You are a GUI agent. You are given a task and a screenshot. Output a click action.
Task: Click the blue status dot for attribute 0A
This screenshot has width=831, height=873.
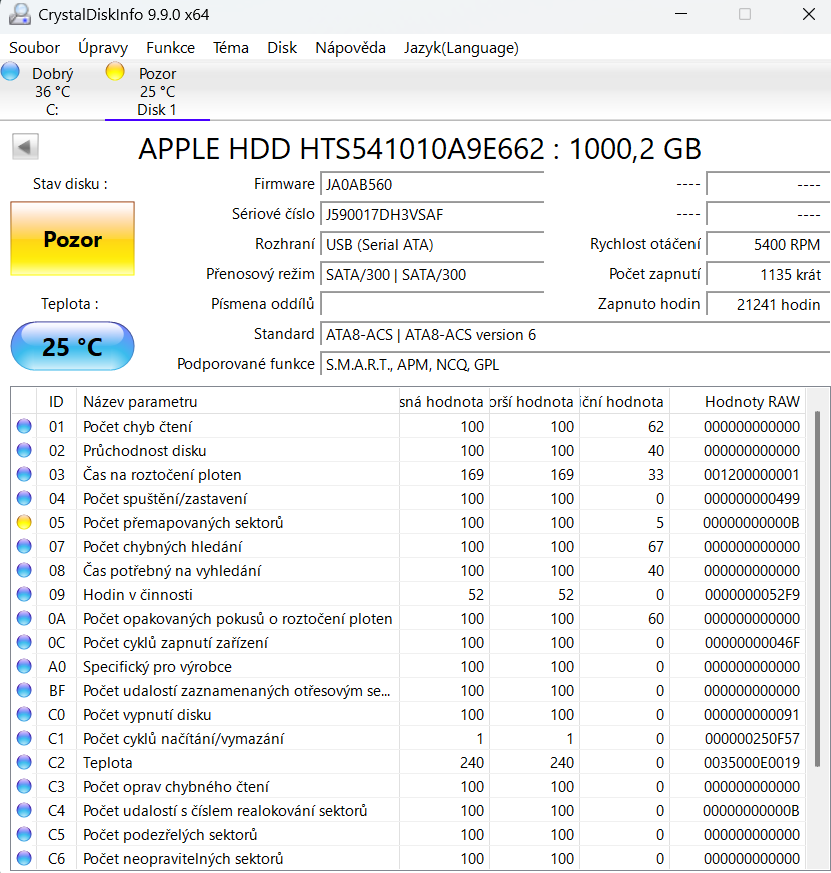coord(24,618)
